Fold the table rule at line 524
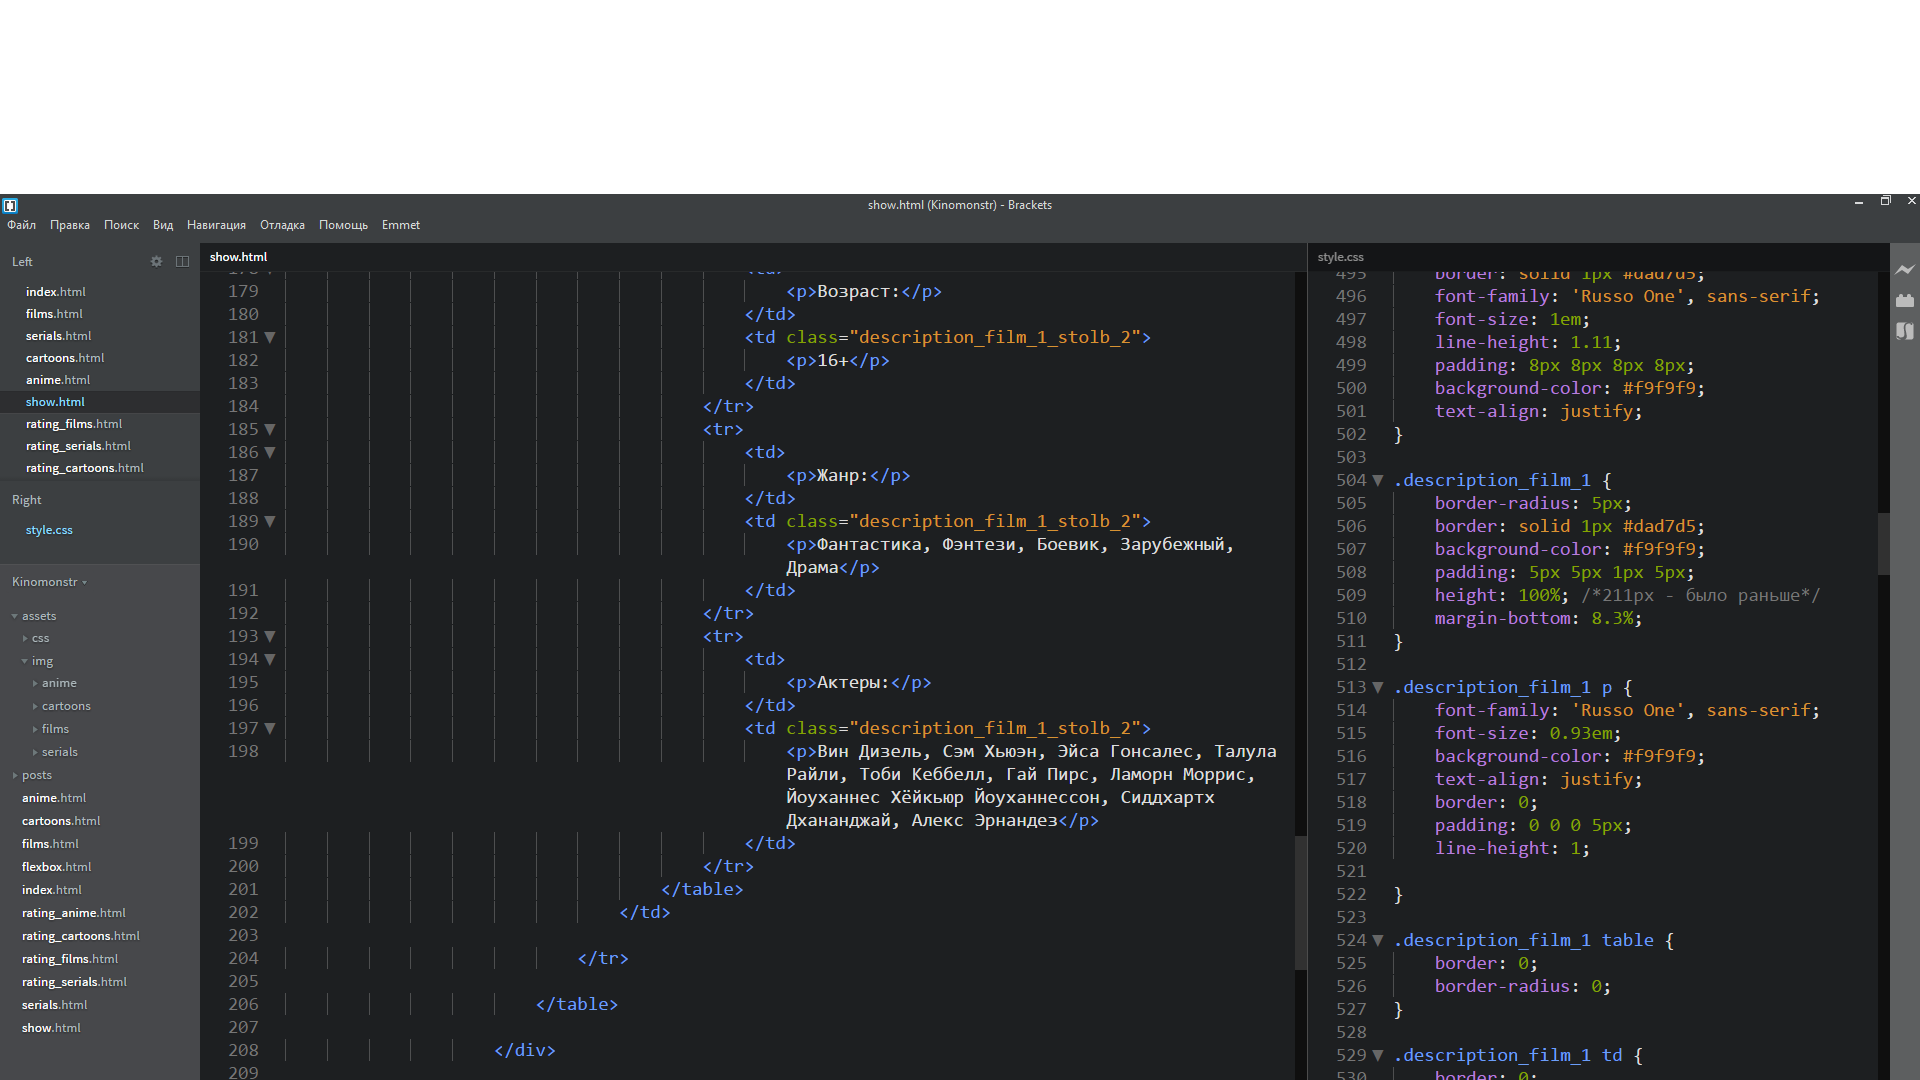1920x1080 pixels. coord(1378,940)
